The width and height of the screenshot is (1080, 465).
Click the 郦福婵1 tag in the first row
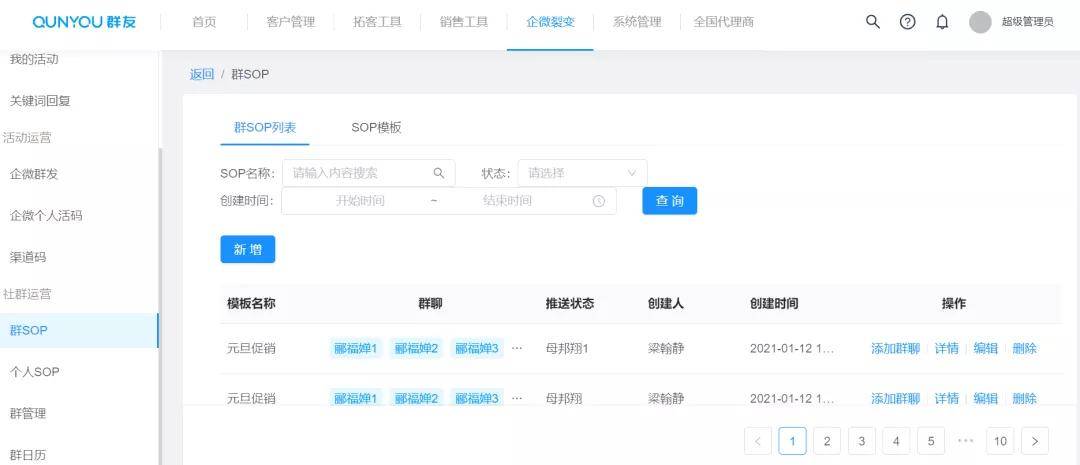click(x=355, y=348)
